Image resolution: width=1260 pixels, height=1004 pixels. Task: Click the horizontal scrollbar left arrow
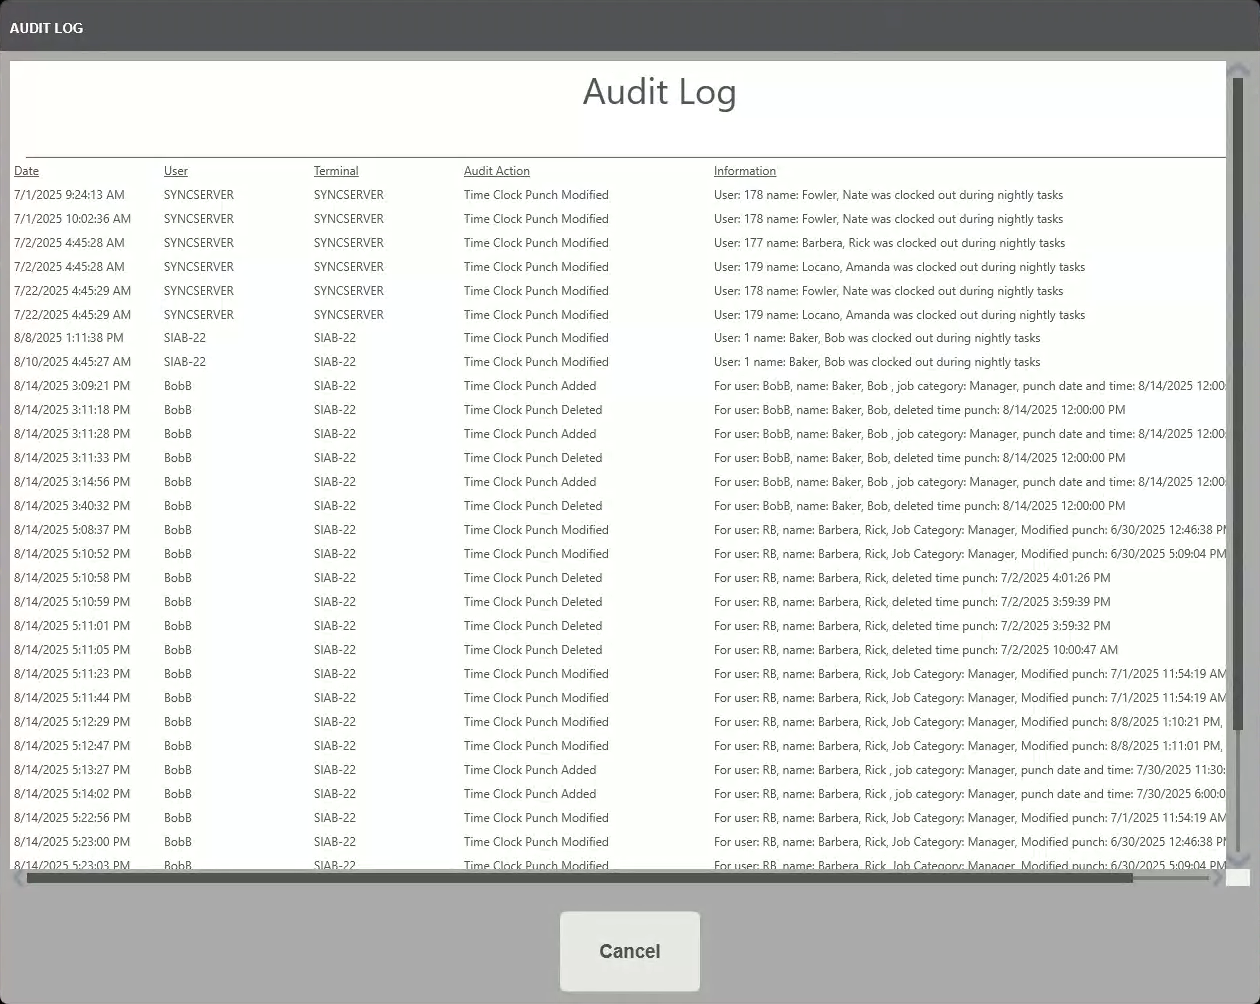tap(18, 878)
